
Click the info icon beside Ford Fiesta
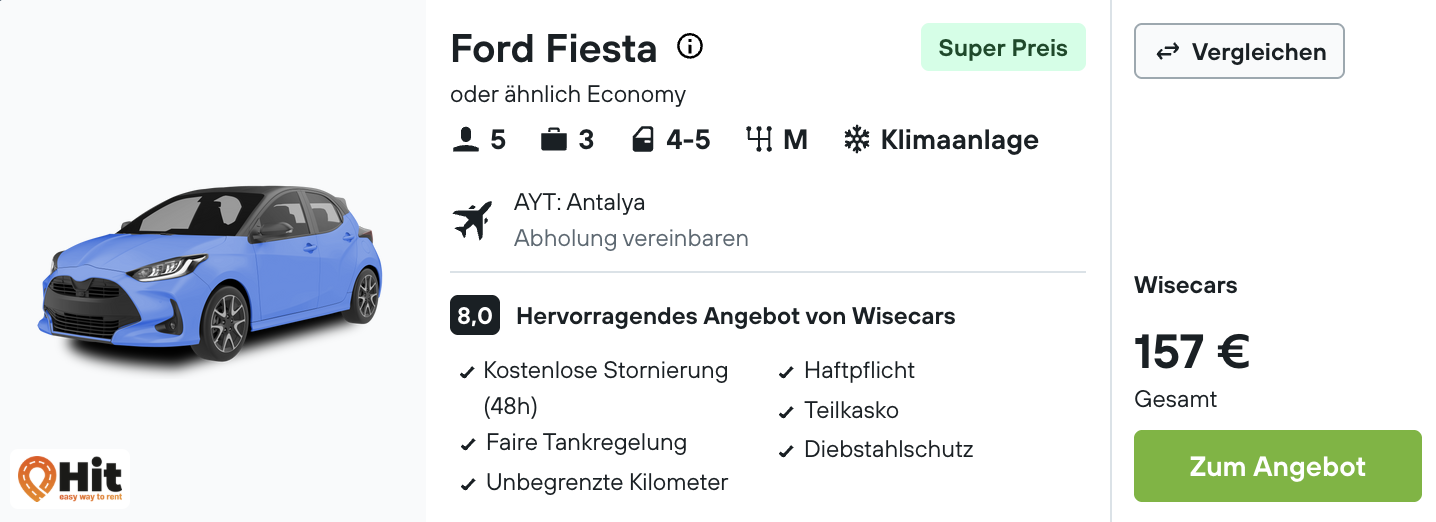[x=690, y=46]
